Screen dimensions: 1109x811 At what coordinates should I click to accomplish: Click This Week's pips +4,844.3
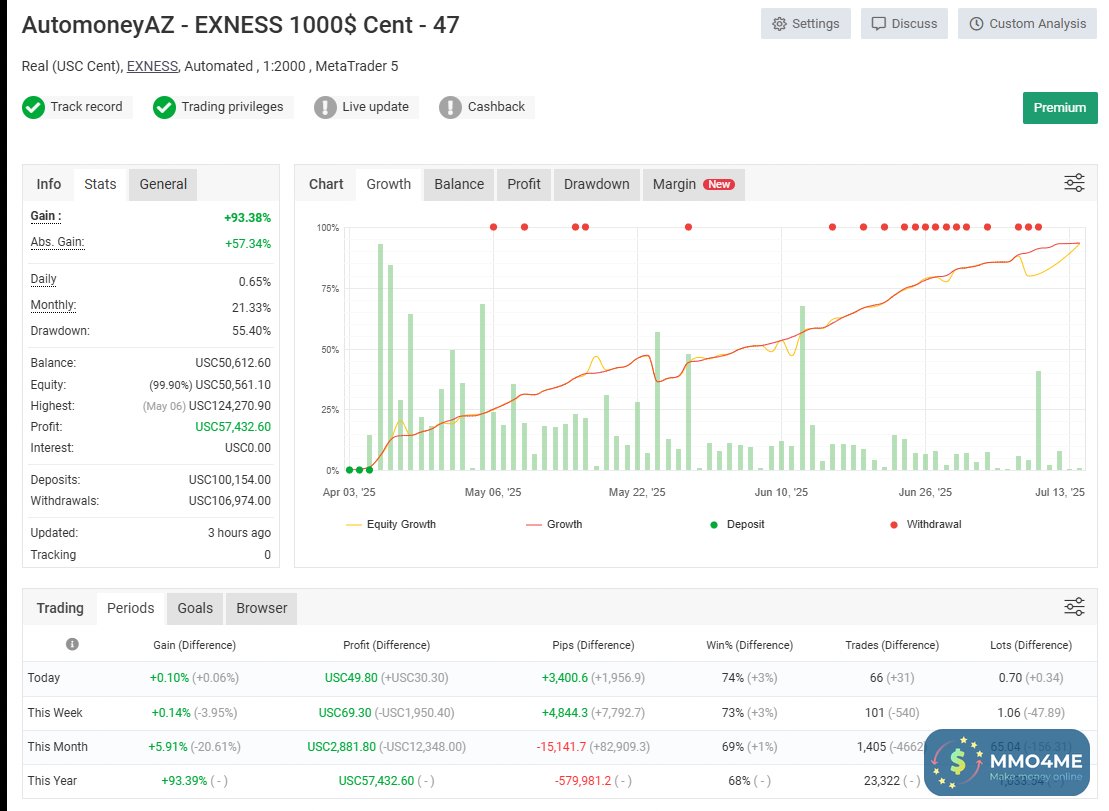564,713
